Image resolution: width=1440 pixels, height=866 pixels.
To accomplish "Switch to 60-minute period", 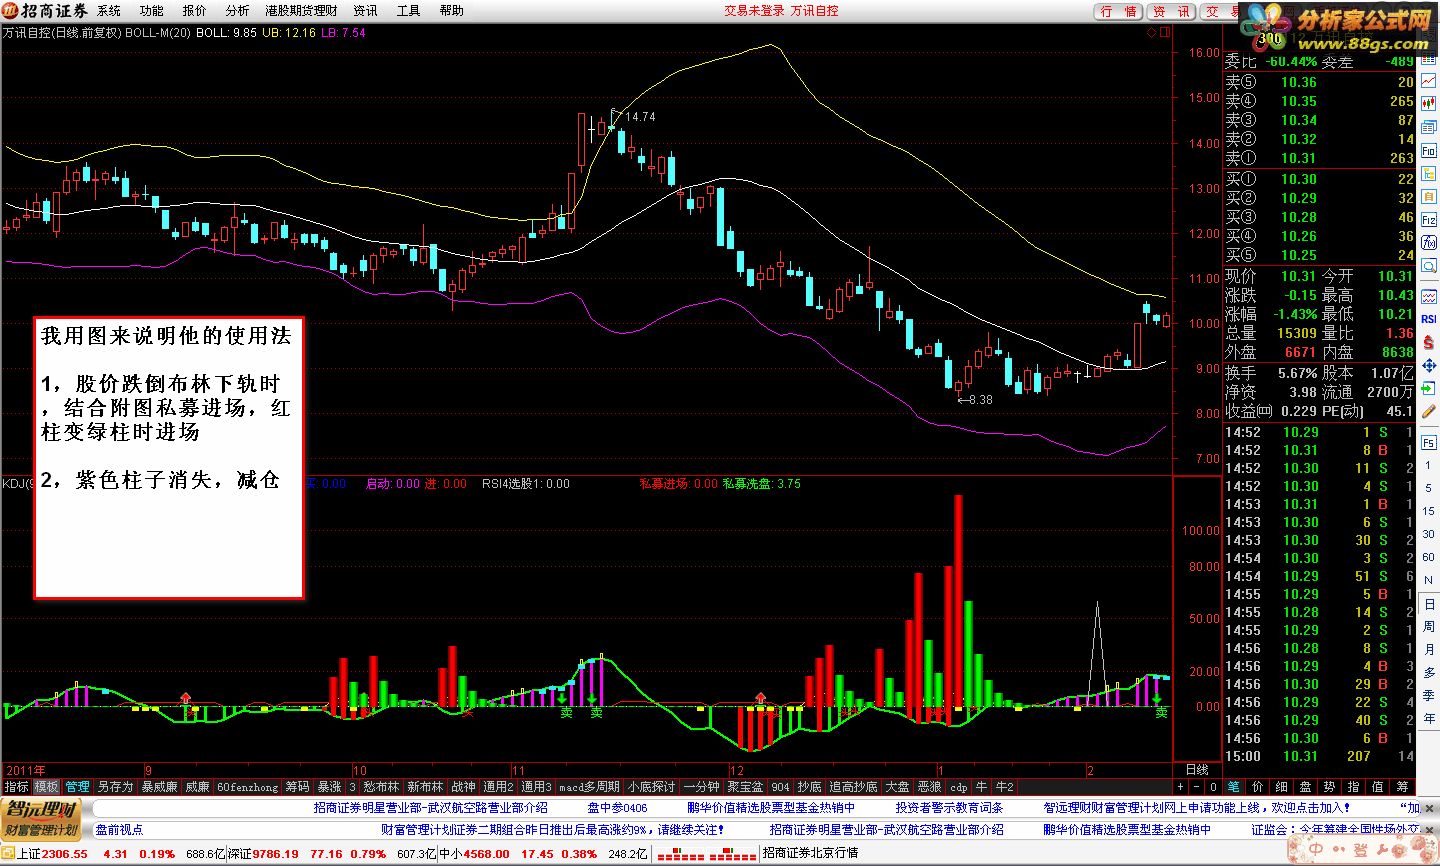I will coord(1429,557).
